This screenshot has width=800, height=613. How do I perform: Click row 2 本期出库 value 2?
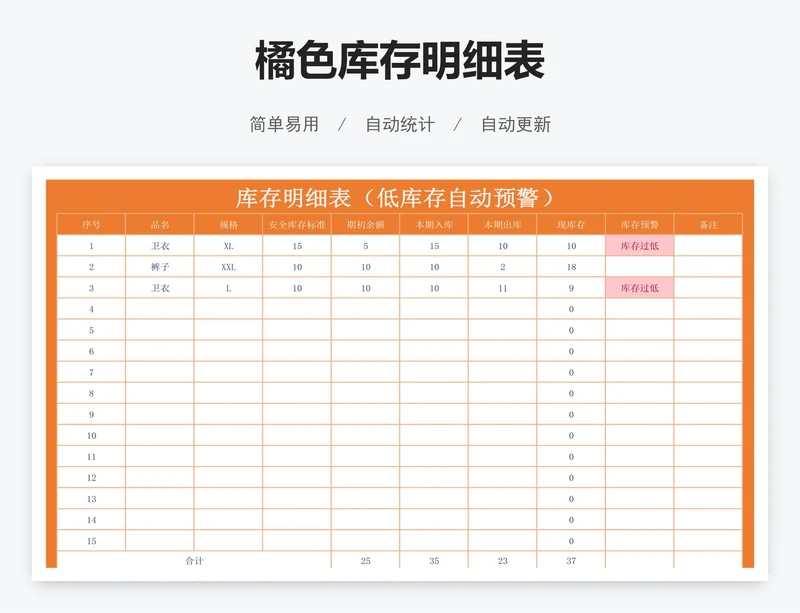[x=503, y=267]
